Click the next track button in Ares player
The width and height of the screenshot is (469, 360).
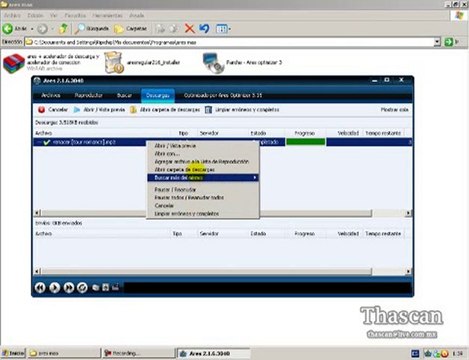[69, 287]
